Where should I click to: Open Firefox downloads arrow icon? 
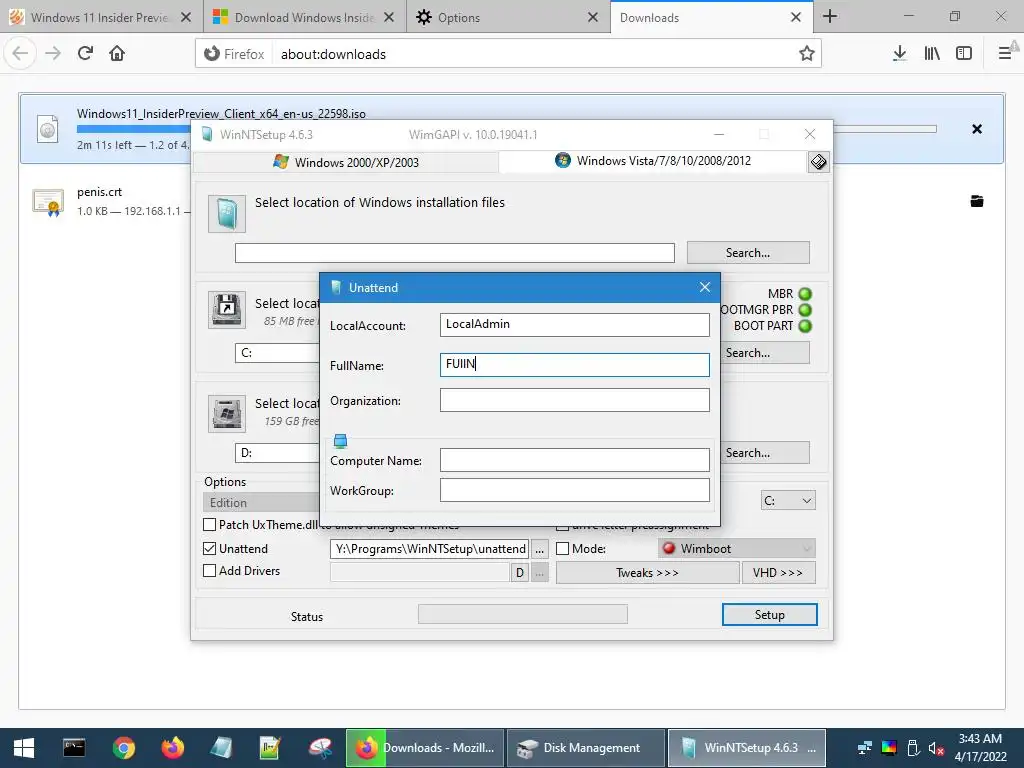[899, 54]
